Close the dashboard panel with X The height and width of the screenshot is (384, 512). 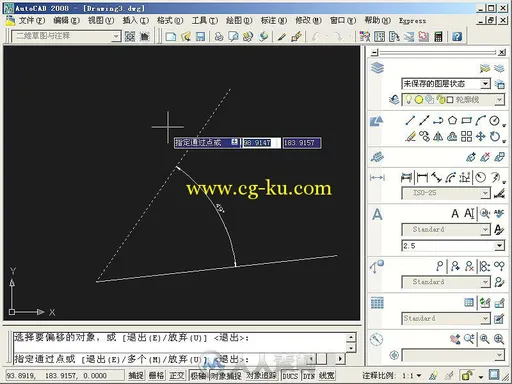tap(502, 52)
